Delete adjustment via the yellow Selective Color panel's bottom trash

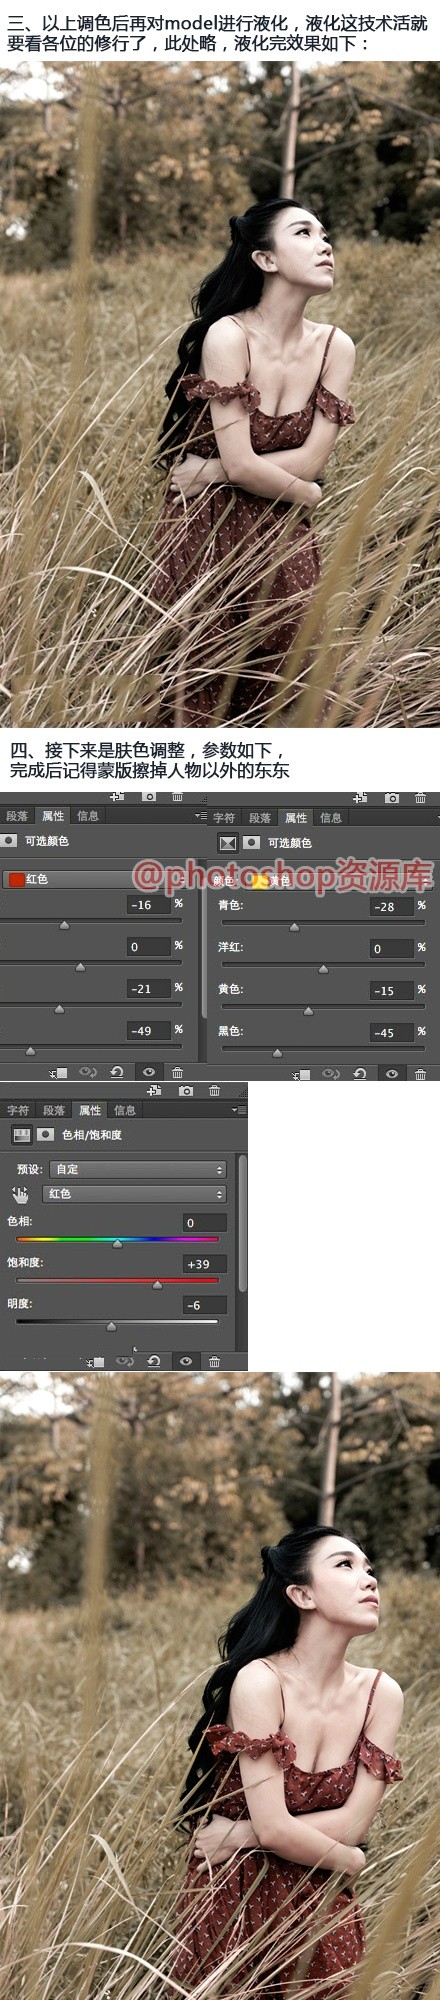(x=420, y=1074)
